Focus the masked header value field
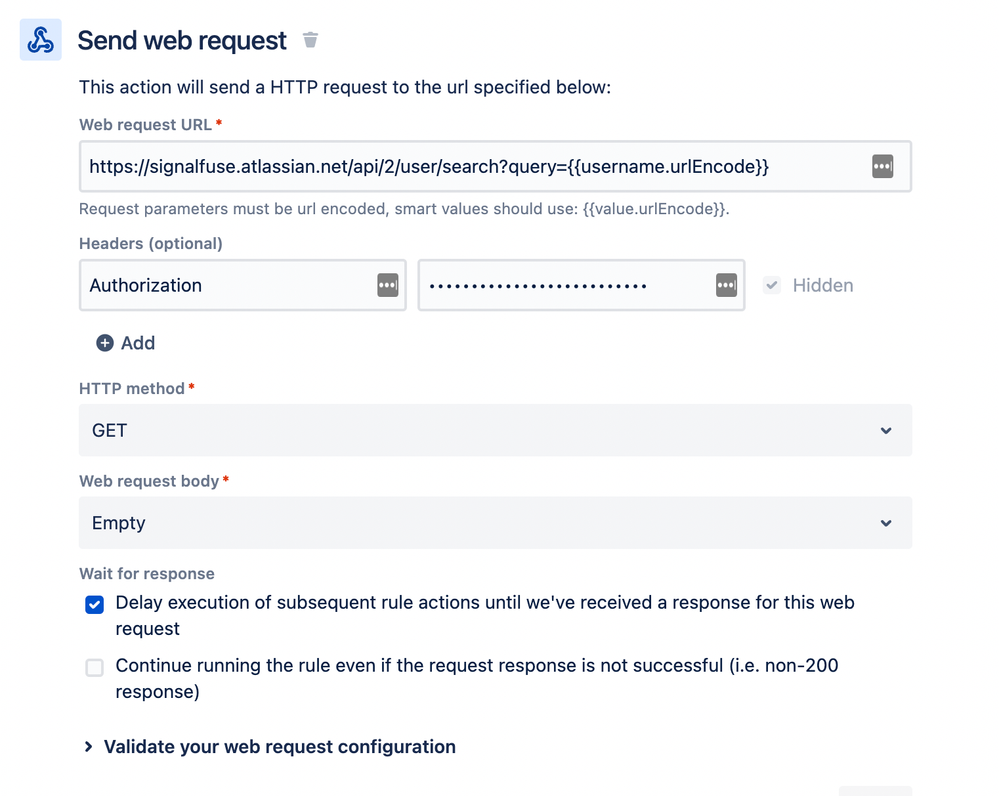Viewport: 999px width, 796px height. [x=565, y=285]
